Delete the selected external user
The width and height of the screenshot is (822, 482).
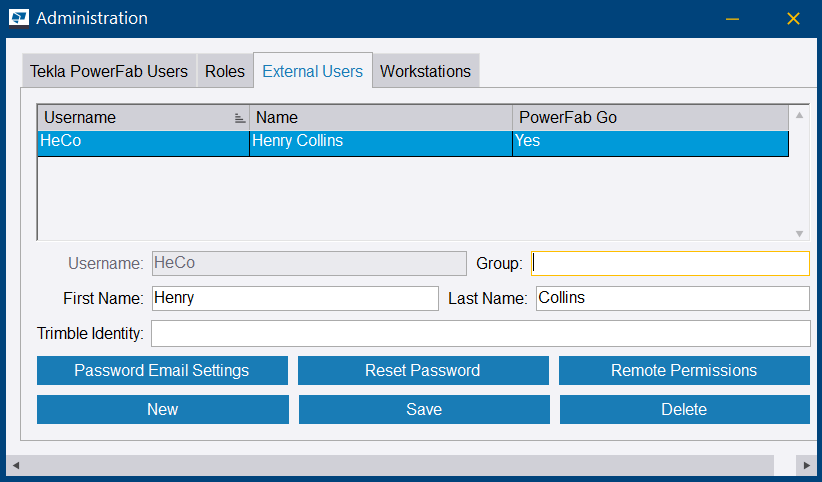click(x=684, y=409)
